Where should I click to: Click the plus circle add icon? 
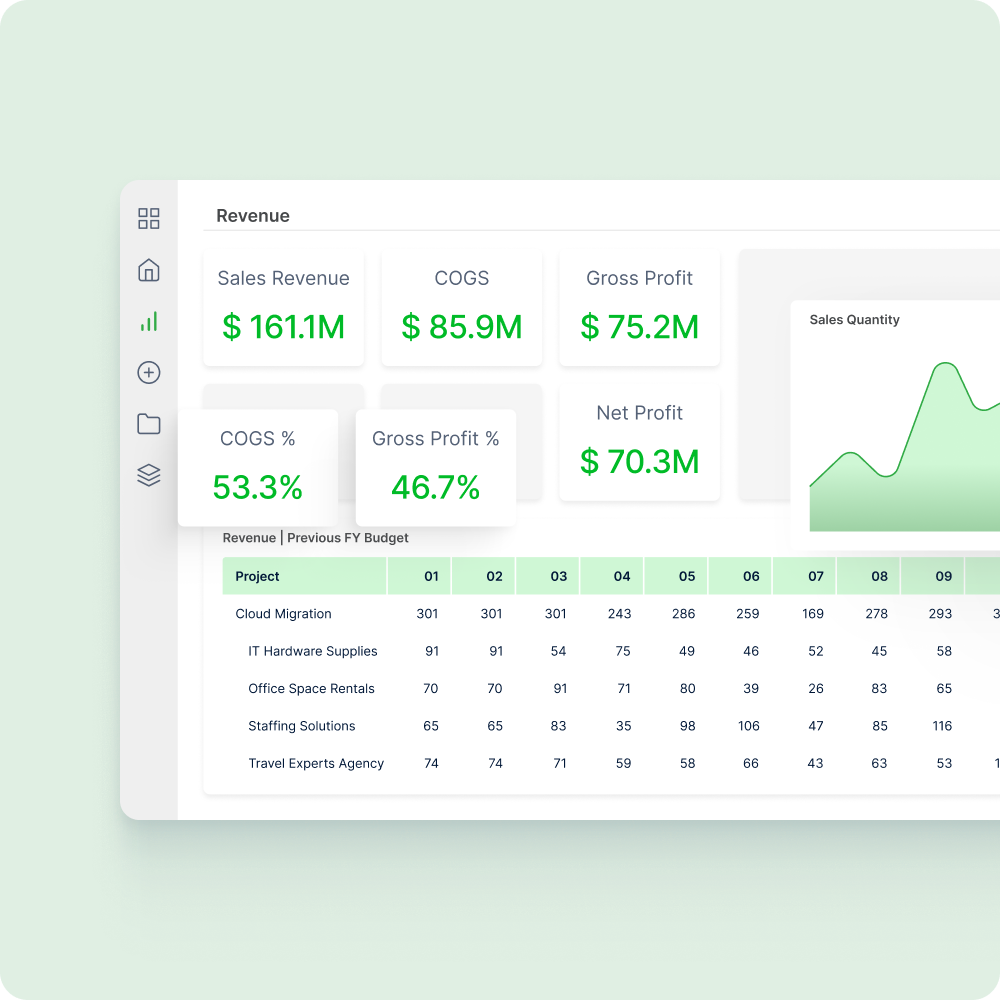pyautogui.click(x=149, y=373)
